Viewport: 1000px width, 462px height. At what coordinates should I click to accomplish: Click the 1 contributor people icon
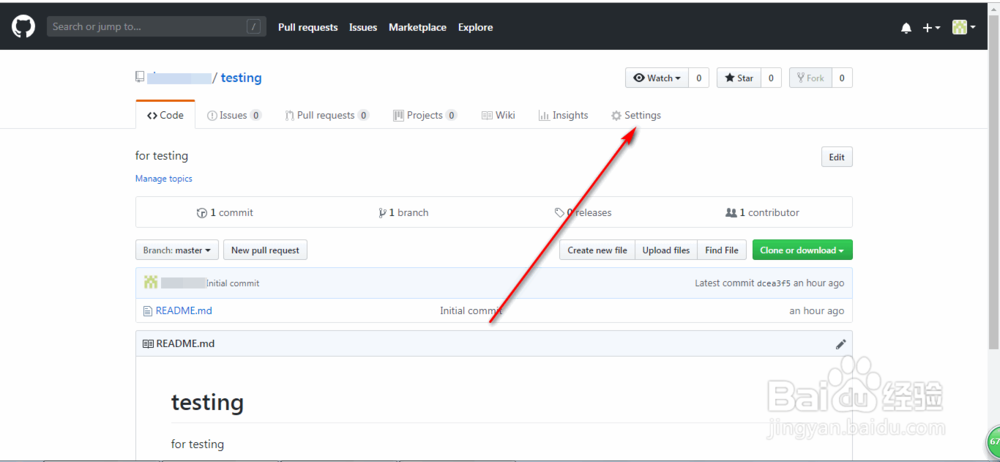(x=731, y=212)
